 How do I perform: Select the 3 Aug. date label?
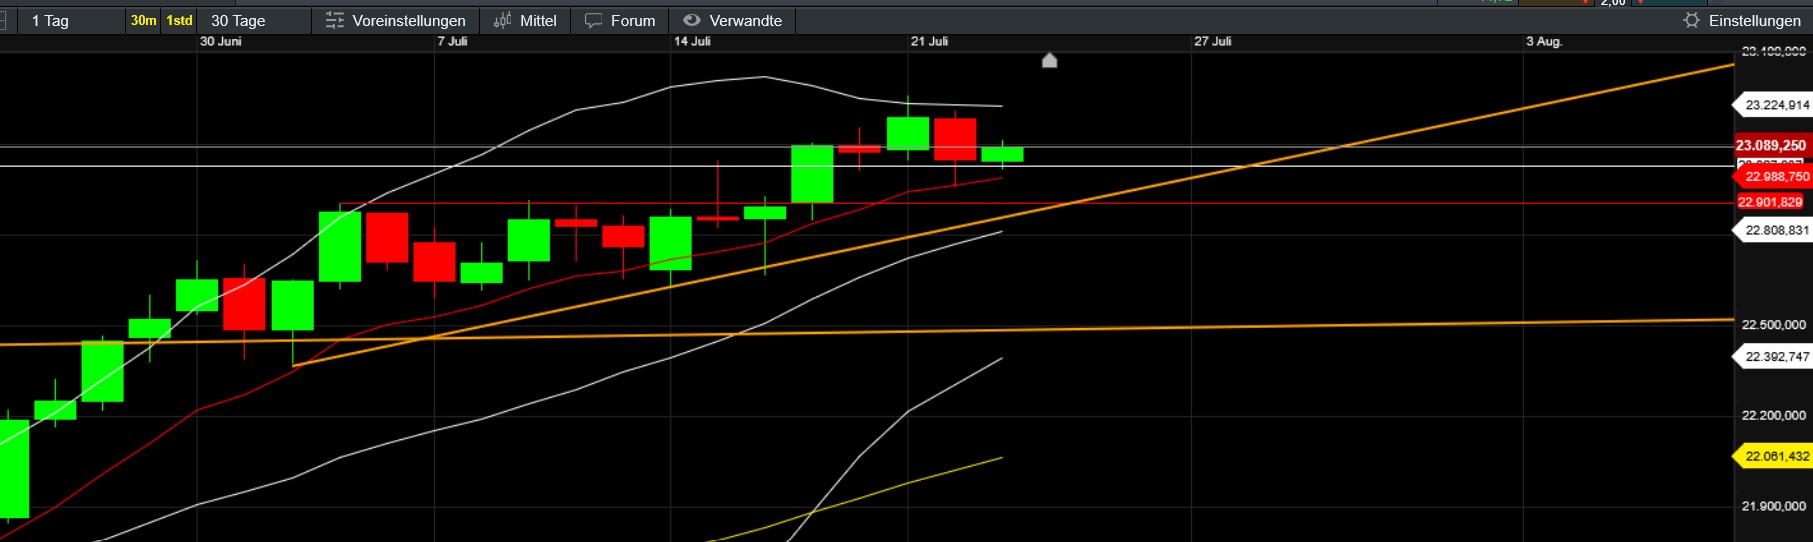[1544, 42]
